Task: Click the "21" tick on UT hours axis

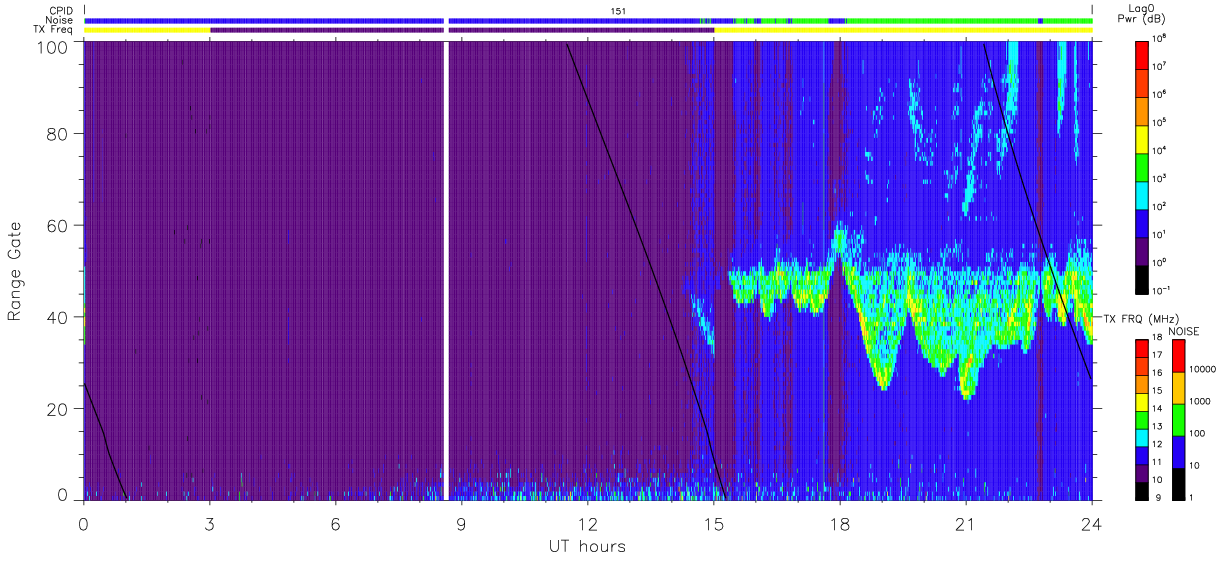Action: pos(966,523)
